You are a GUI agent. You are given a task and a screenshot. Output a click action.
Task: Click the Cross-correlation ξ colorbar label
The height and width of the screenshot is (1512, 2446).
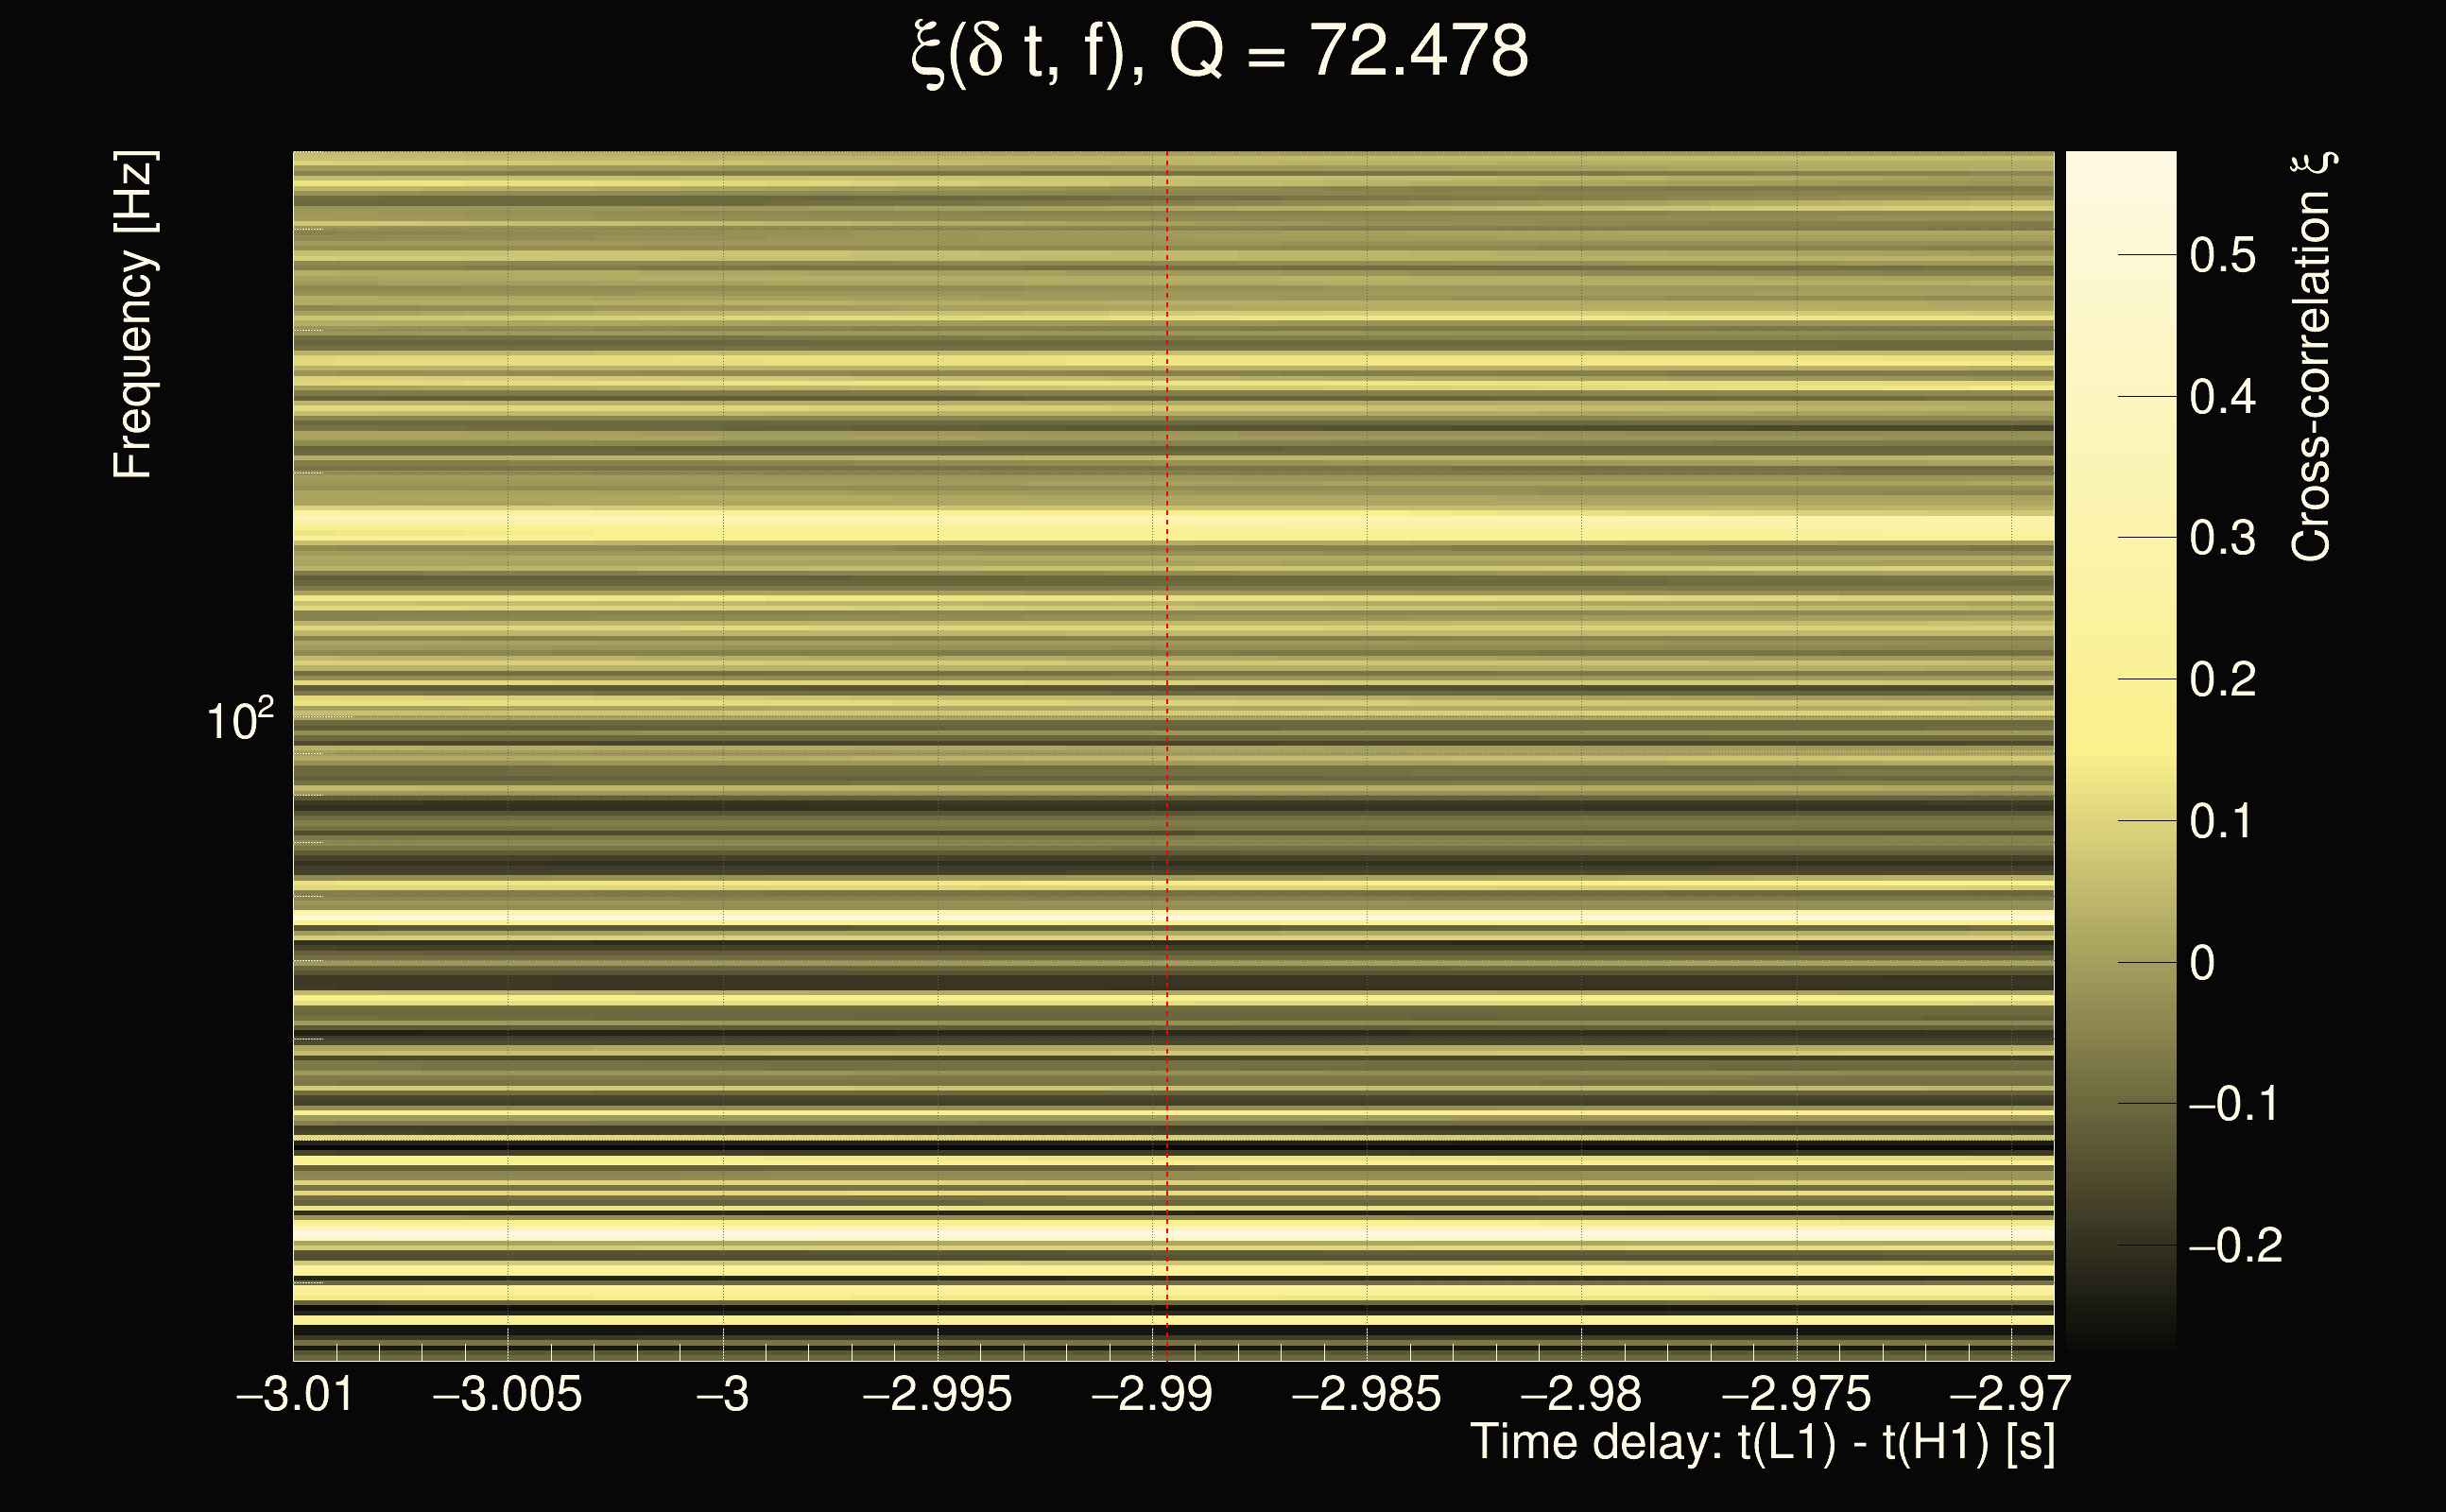[x=2310, y=357]
